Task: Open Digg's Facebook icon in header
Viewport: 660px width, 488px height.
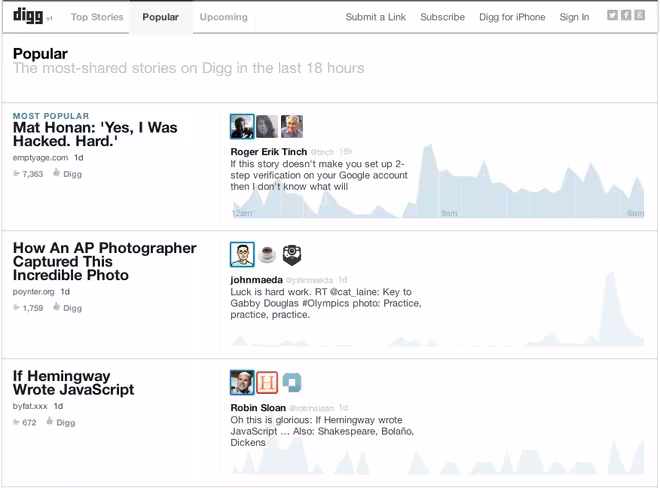Action: pyautogui.click(x=626, y=15)
